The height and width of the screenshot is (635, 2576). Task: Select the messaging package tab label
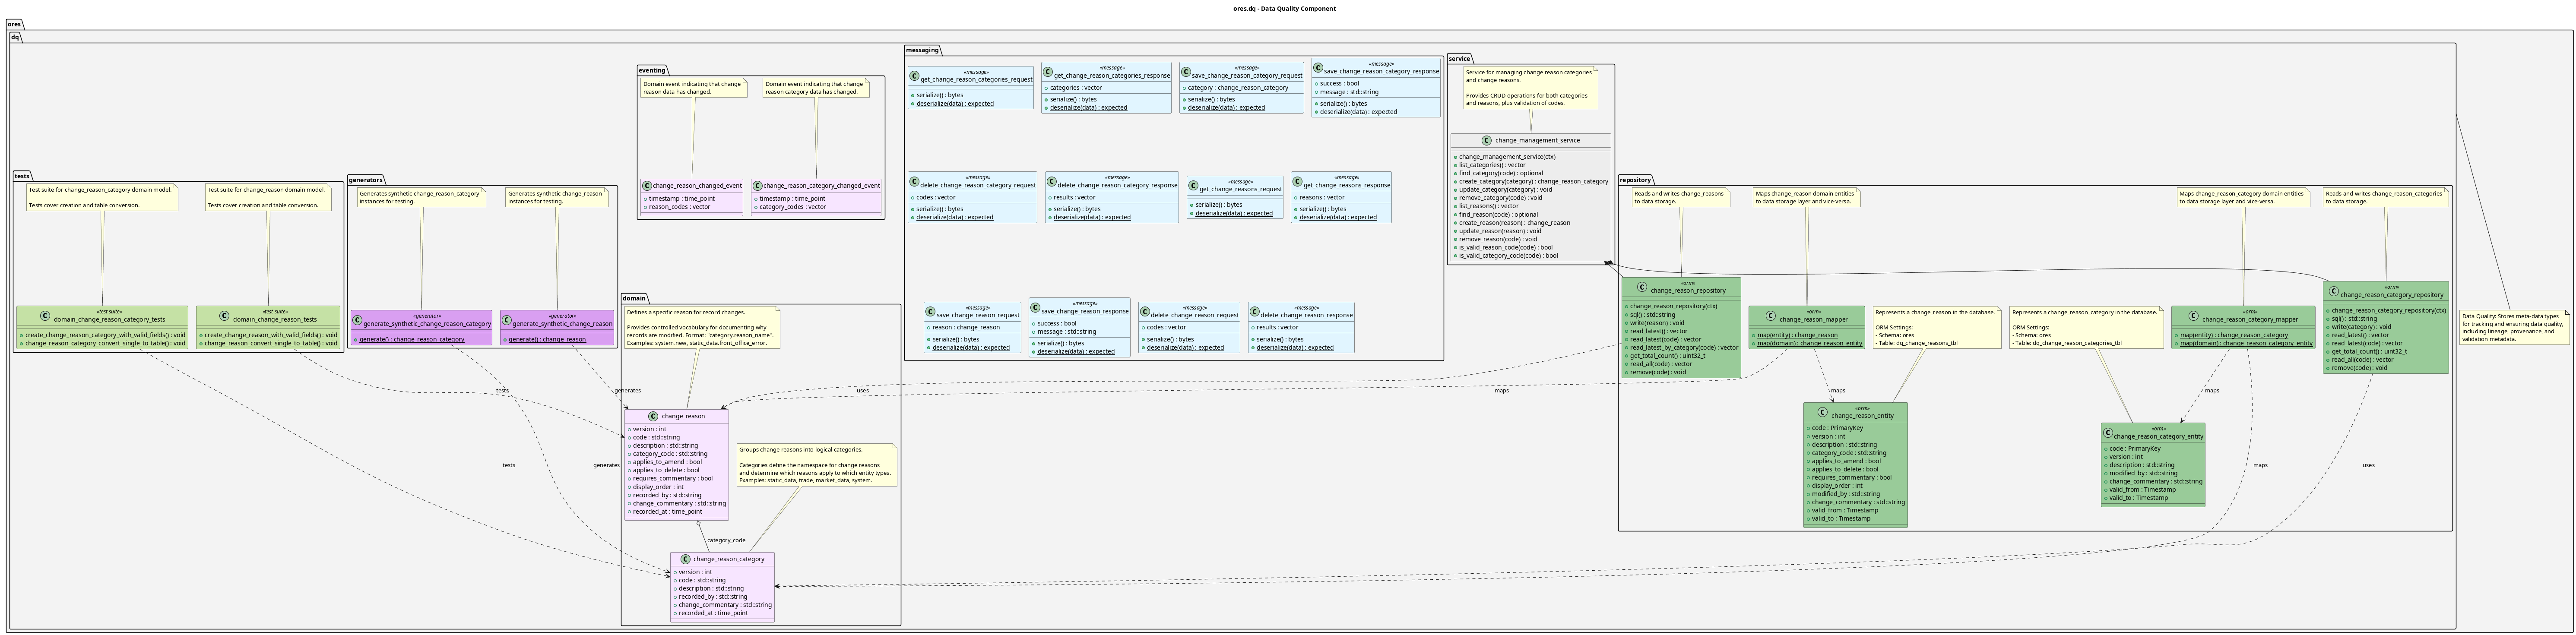pyautogui.click(x=922, y=50)
